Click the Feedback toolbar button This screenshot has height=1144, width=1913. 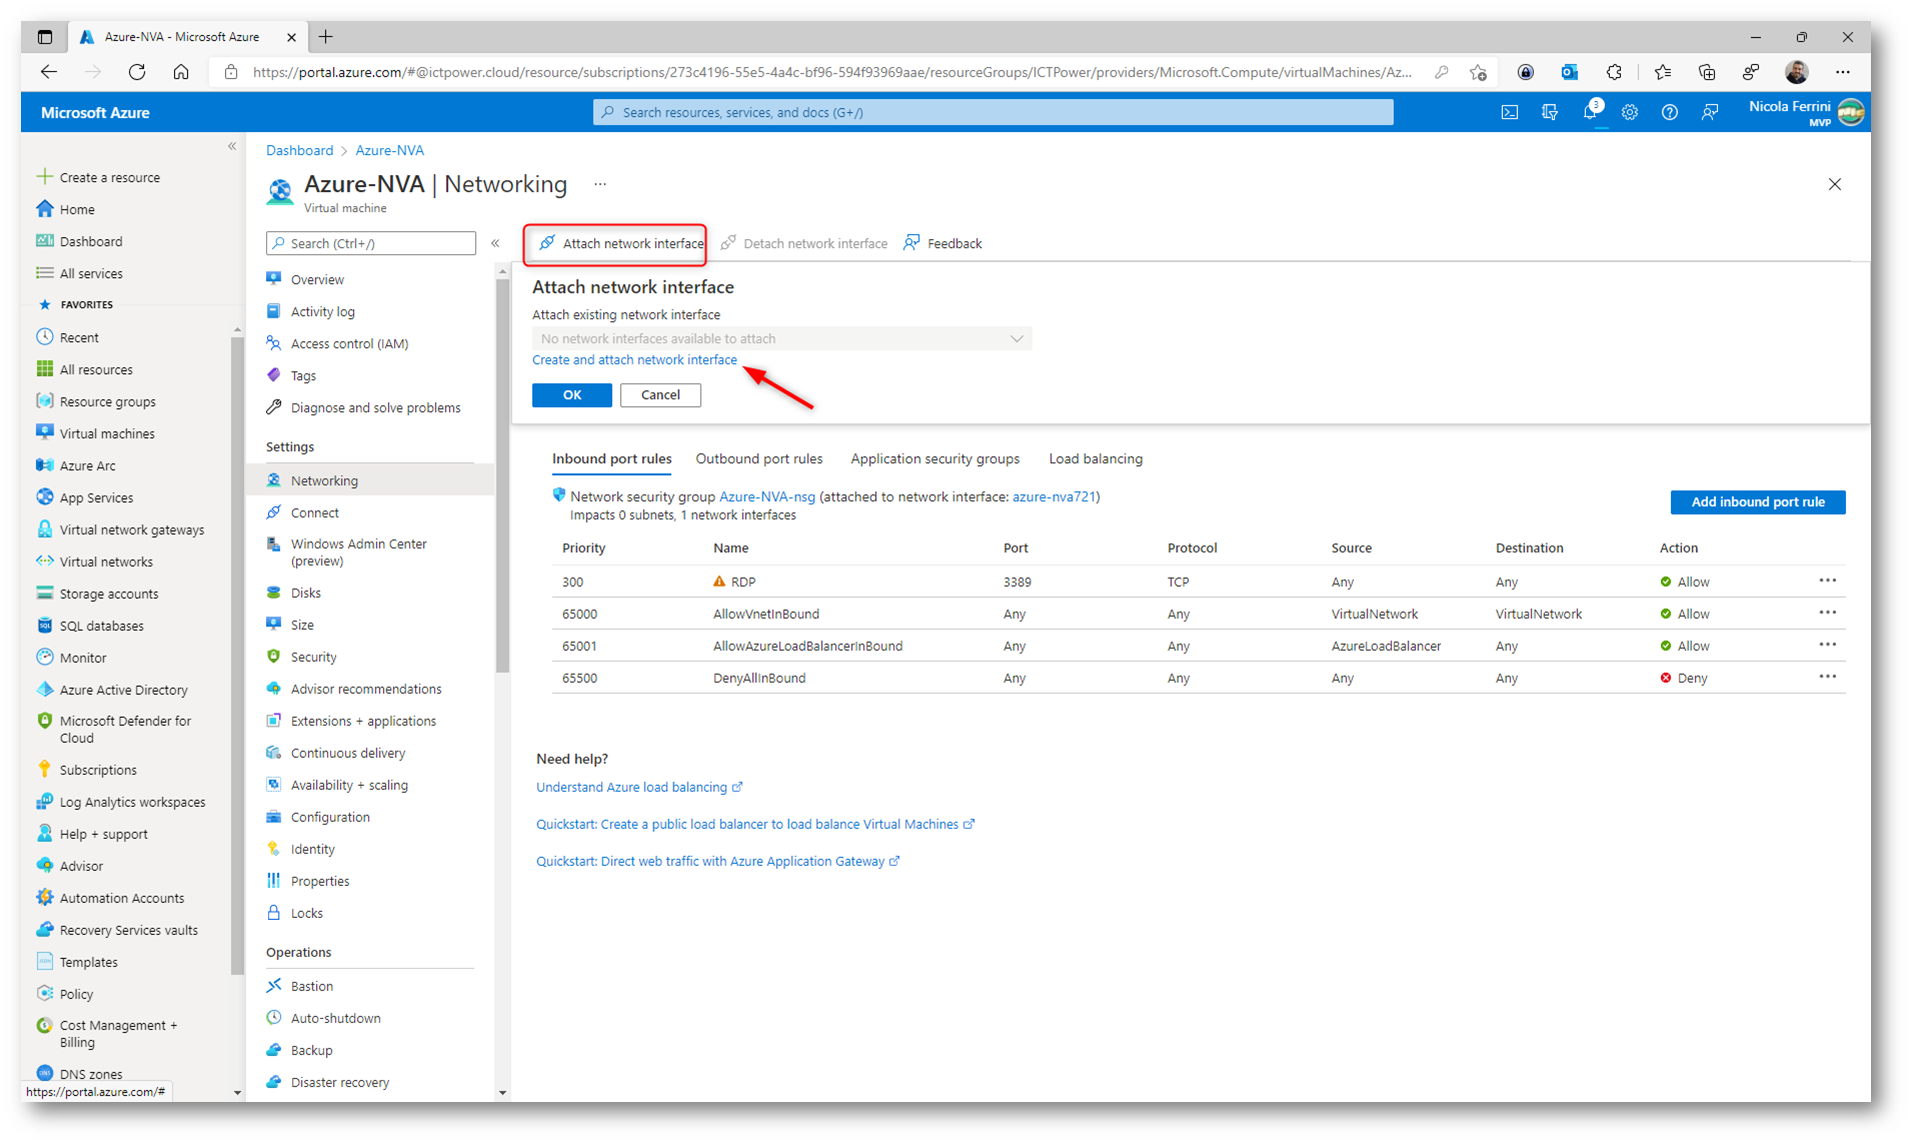pos(942,243)
